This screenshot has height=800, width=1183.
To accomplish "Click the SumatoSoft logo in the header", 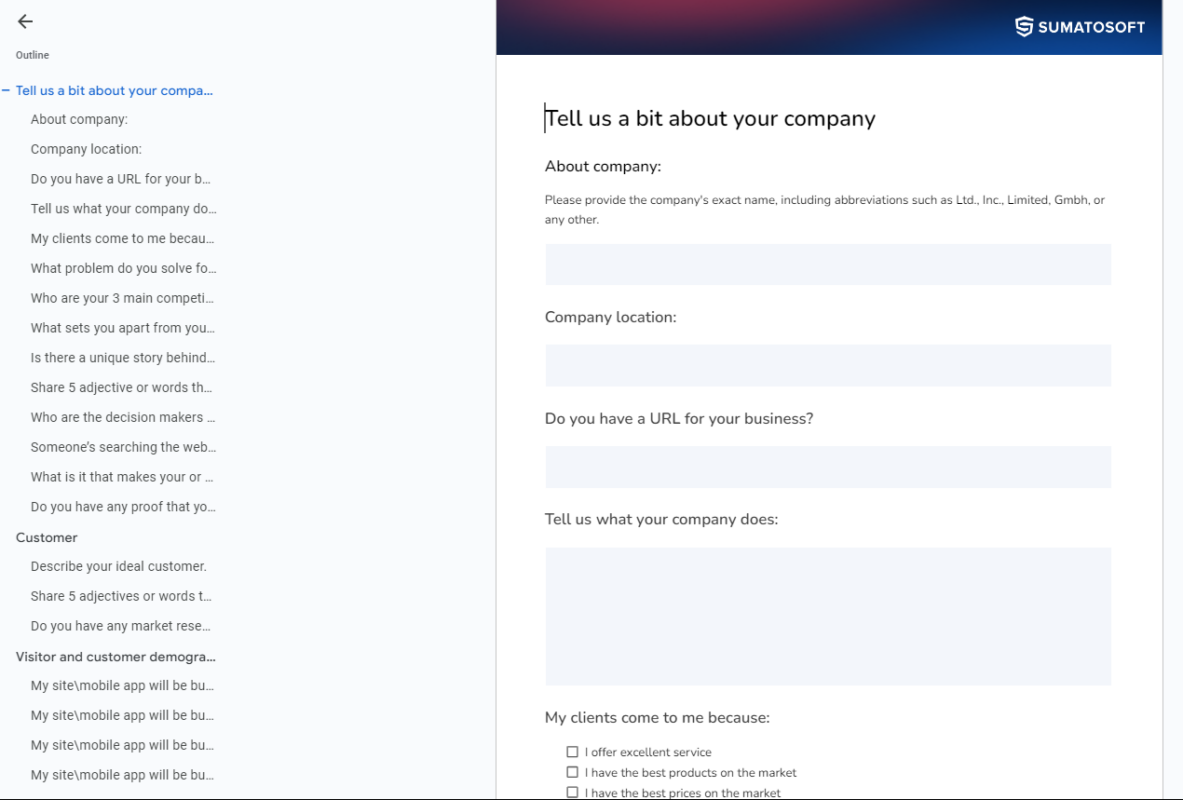I will (1080, 27).
